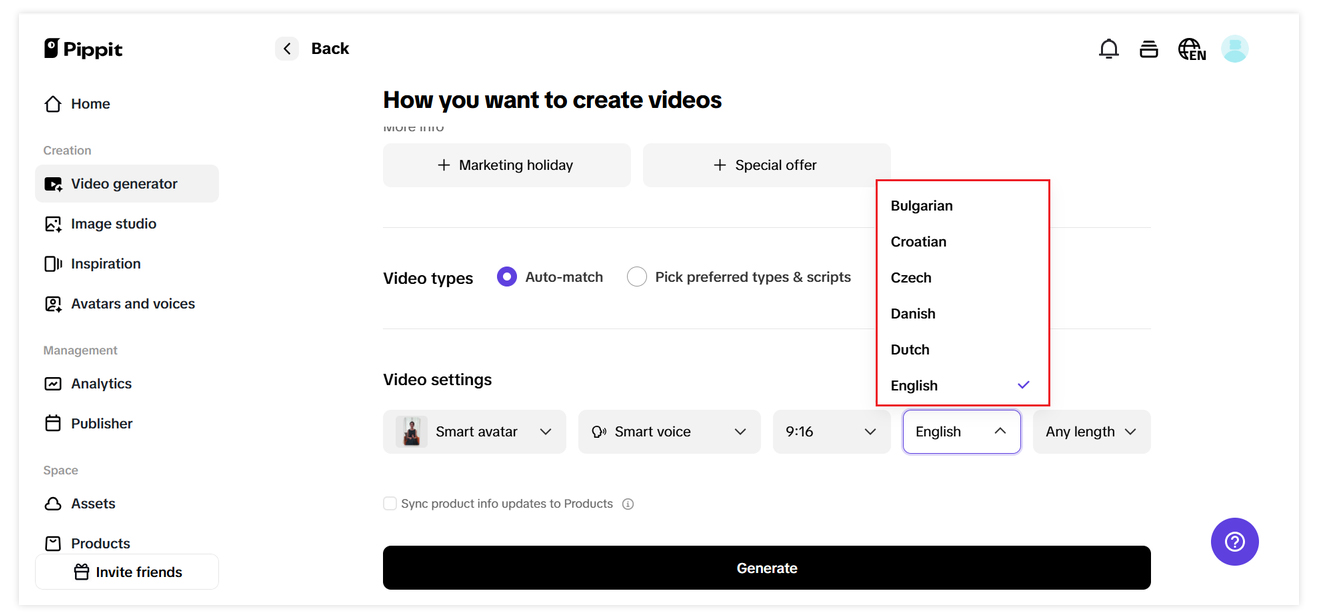1318x616 pixels.
Task: Click the Pippit logo
Action: 84,49
